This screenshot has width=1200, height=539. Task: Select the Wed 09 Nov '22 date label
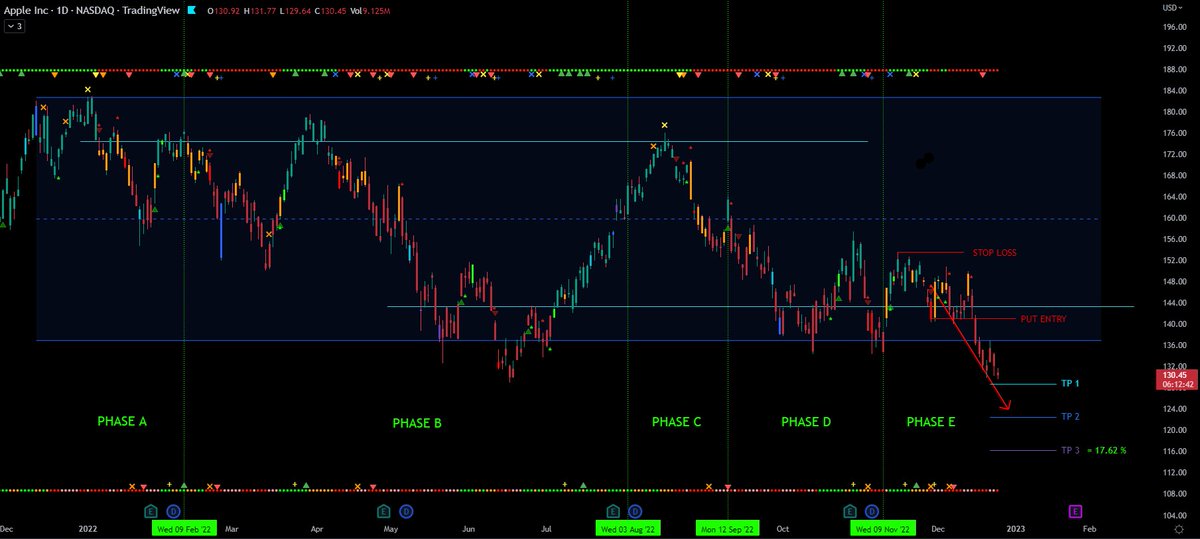click(884, 527)
